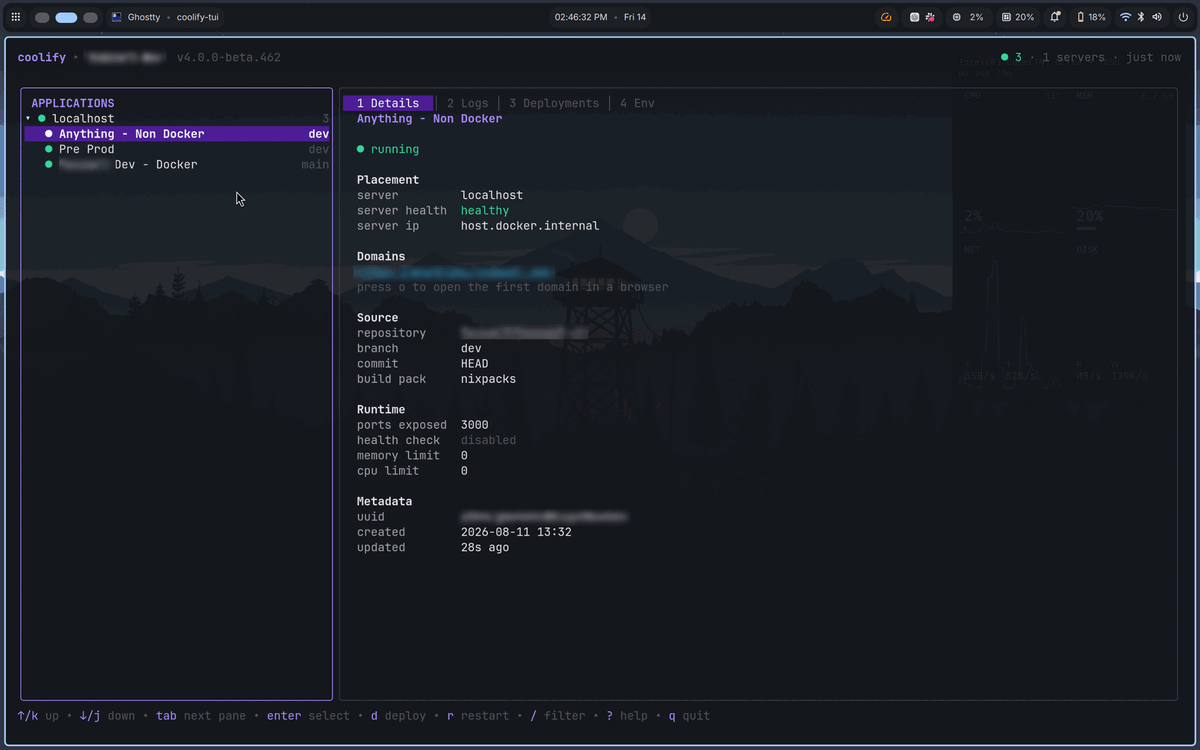Click the / filter shortcut hint
Screen dimensions: 1200x750
[x=558, y=716]
